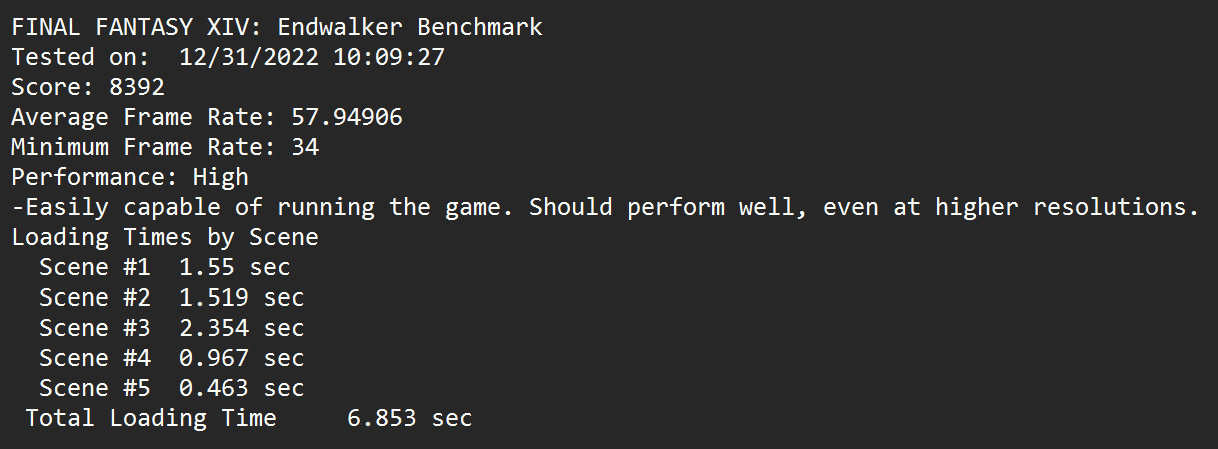Click the Scene #5 label
Image resolution: width=1218 pixels, height=449 pixels.
tap(95, 388)
